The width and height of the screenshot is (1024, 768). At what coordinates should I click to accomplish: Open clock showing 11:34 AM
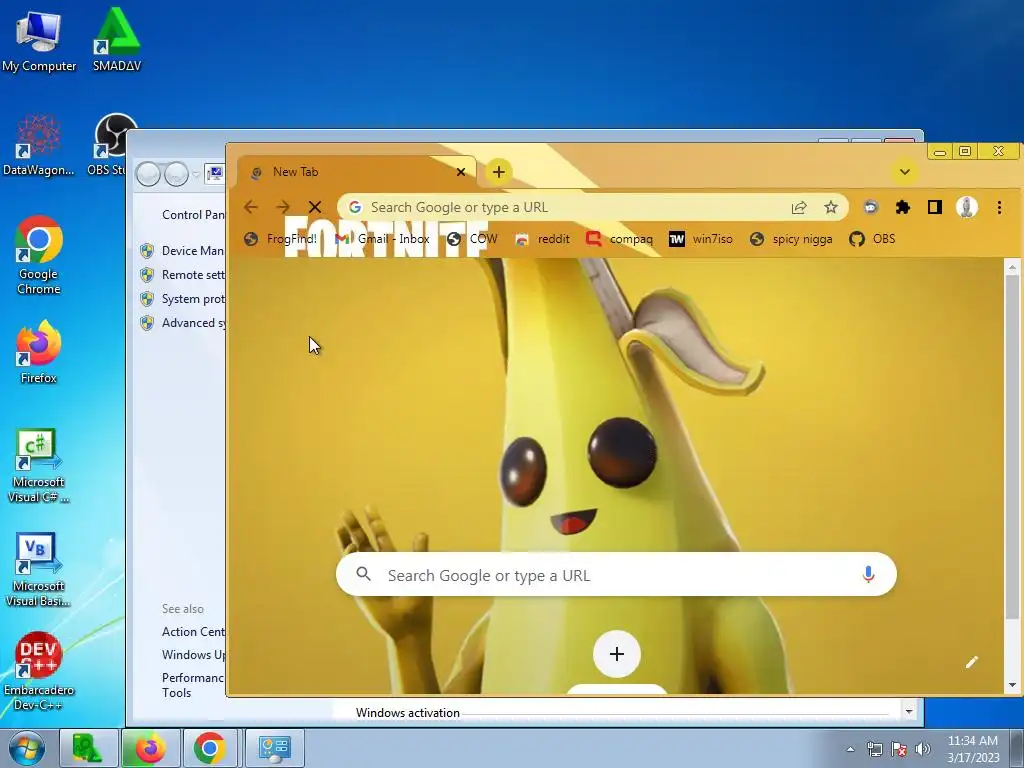click(973, 749)
